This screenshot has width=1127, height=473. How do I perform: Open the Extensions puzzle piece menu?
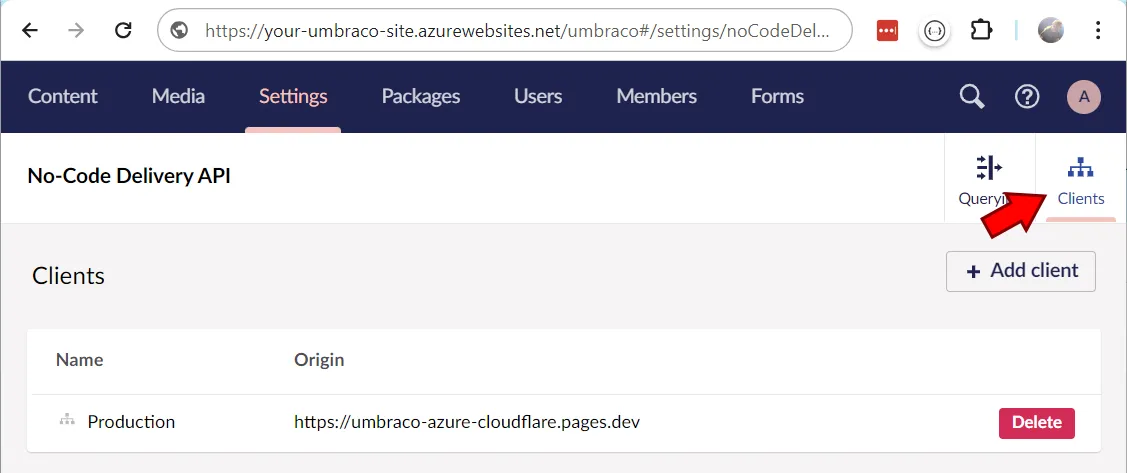pyautogui.click(x=981, y=30)
